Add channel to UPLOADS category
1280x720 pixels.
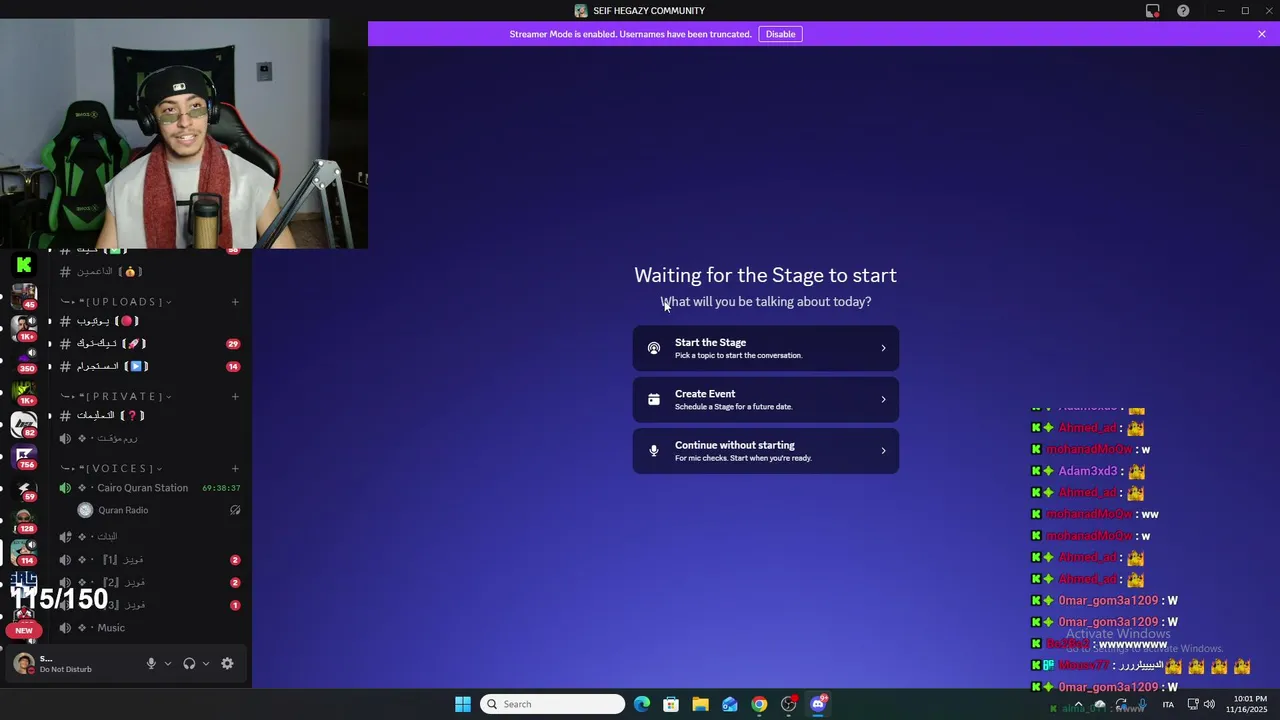235,301
